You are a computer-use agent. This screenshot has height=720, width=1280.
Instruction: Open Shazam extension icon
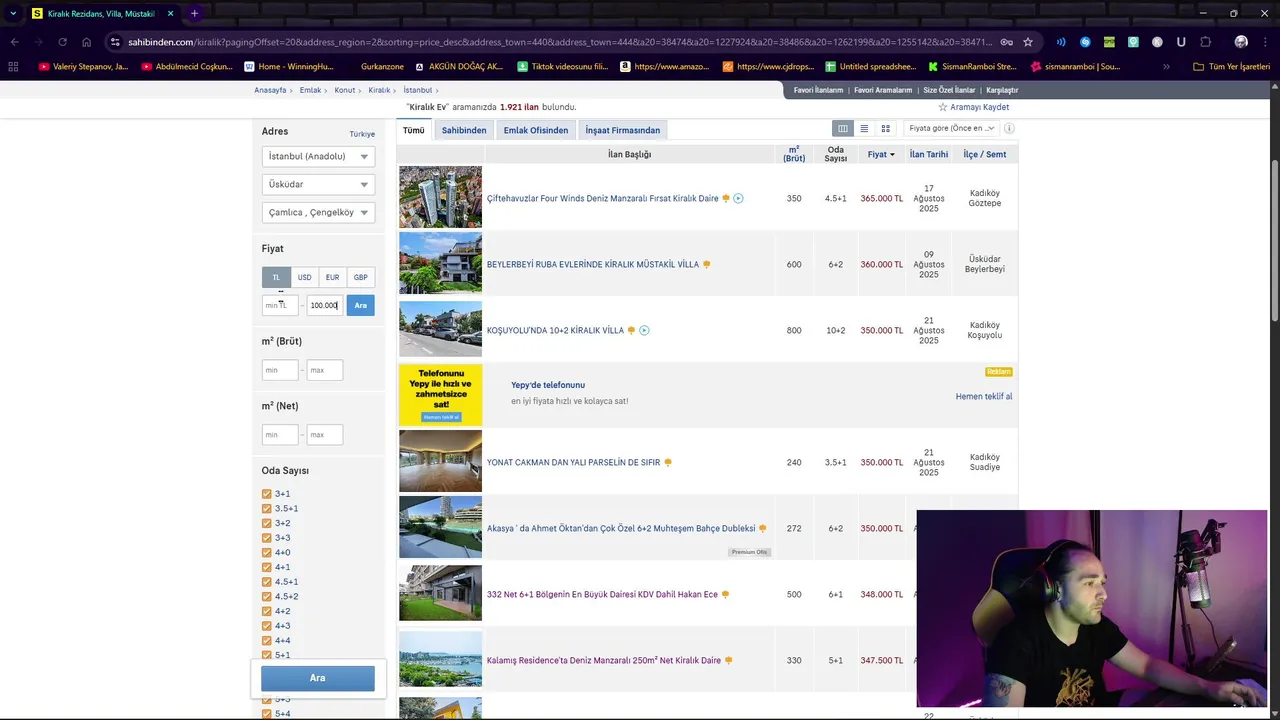(1085, 42)
